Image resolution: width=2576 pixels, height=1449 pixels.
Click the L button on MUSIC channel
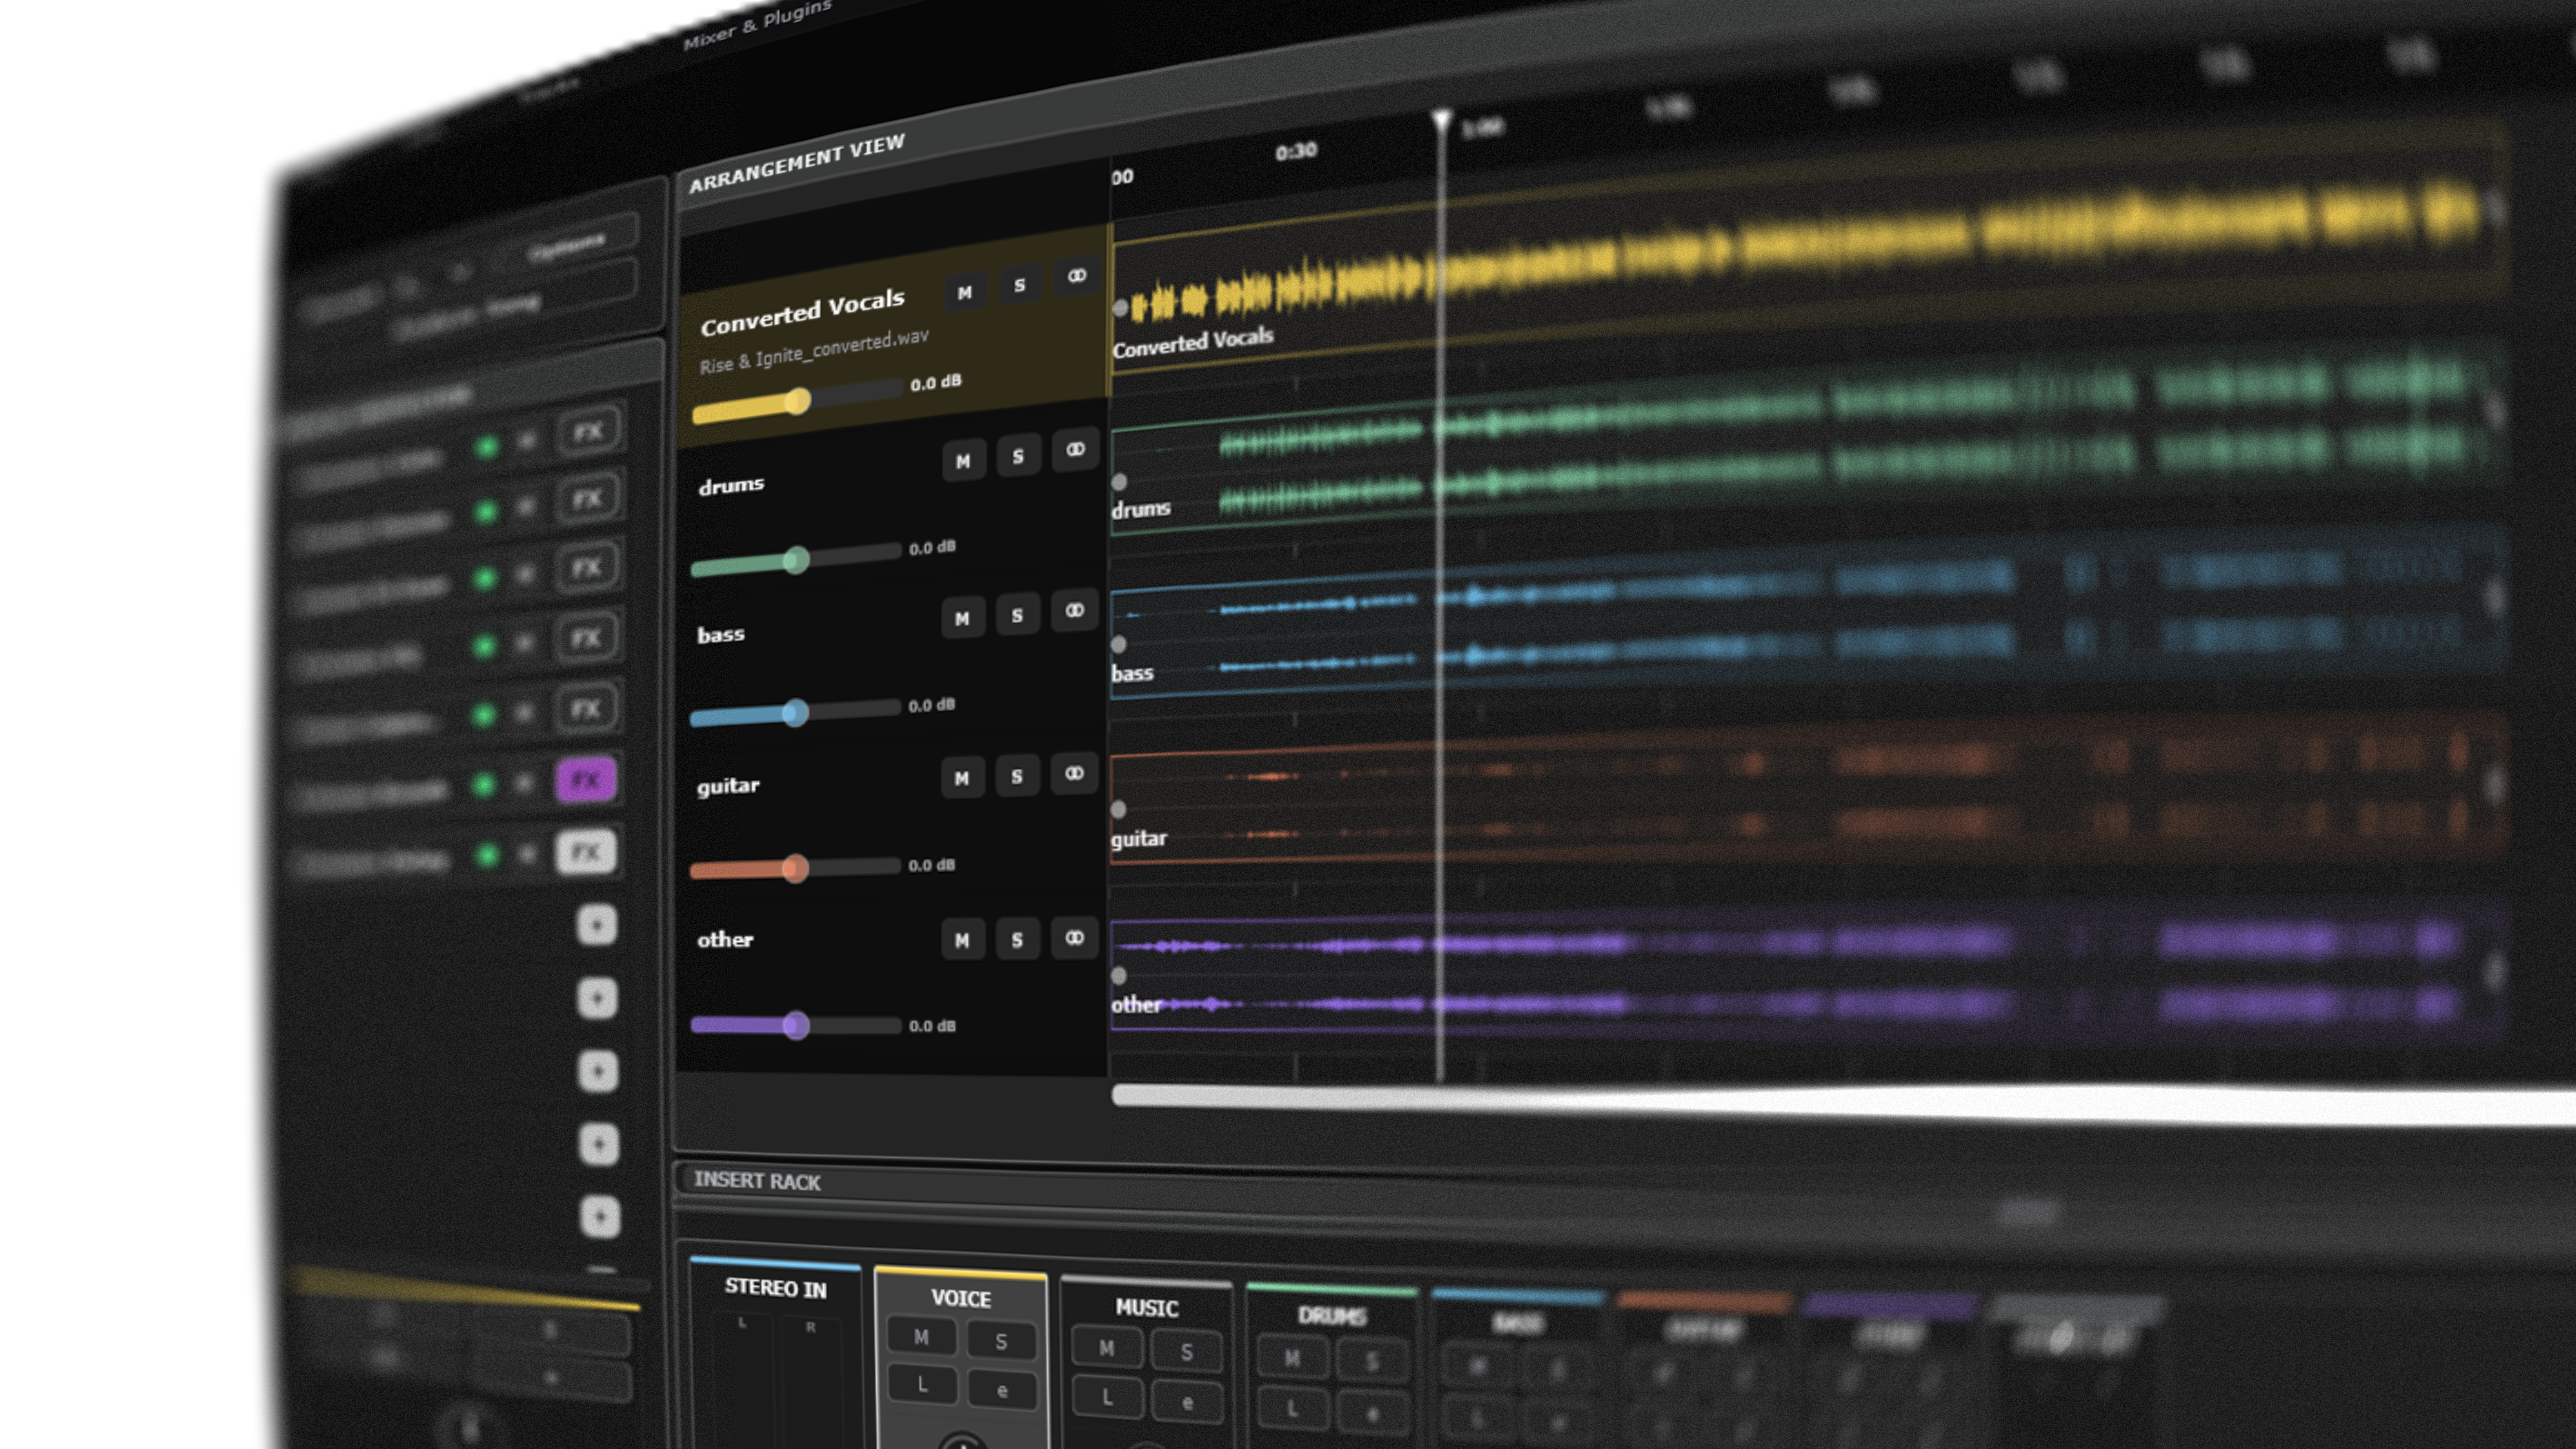tap(1107, 1398)
